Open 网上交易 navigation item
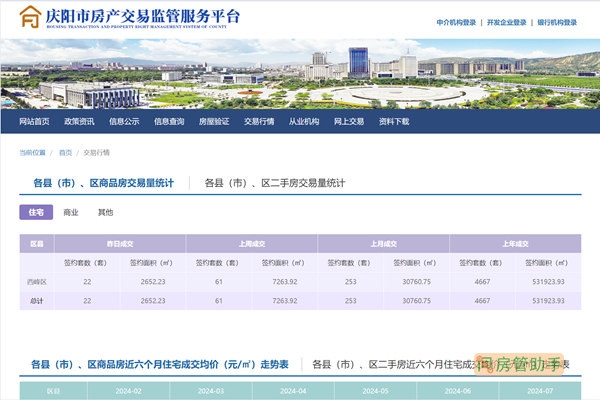 349,121
